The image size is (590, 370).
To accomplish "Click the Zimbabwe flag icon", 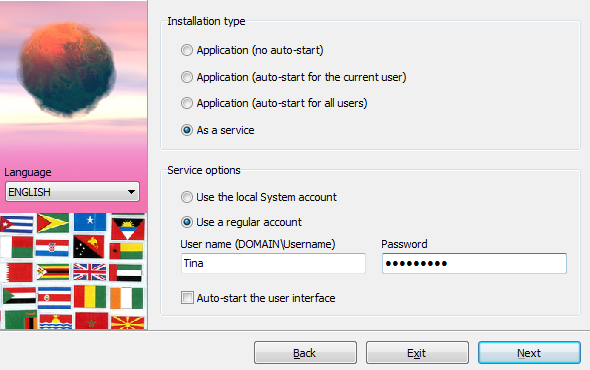I will (53, 272).
